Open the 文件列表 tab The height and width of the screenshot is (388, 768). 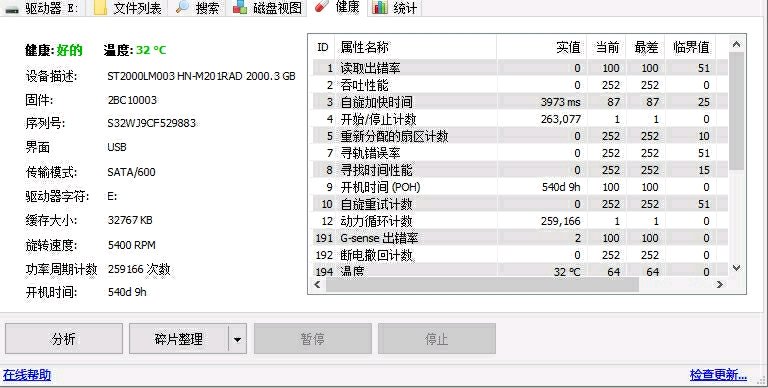pyautogui.click(x=126, y=8)
